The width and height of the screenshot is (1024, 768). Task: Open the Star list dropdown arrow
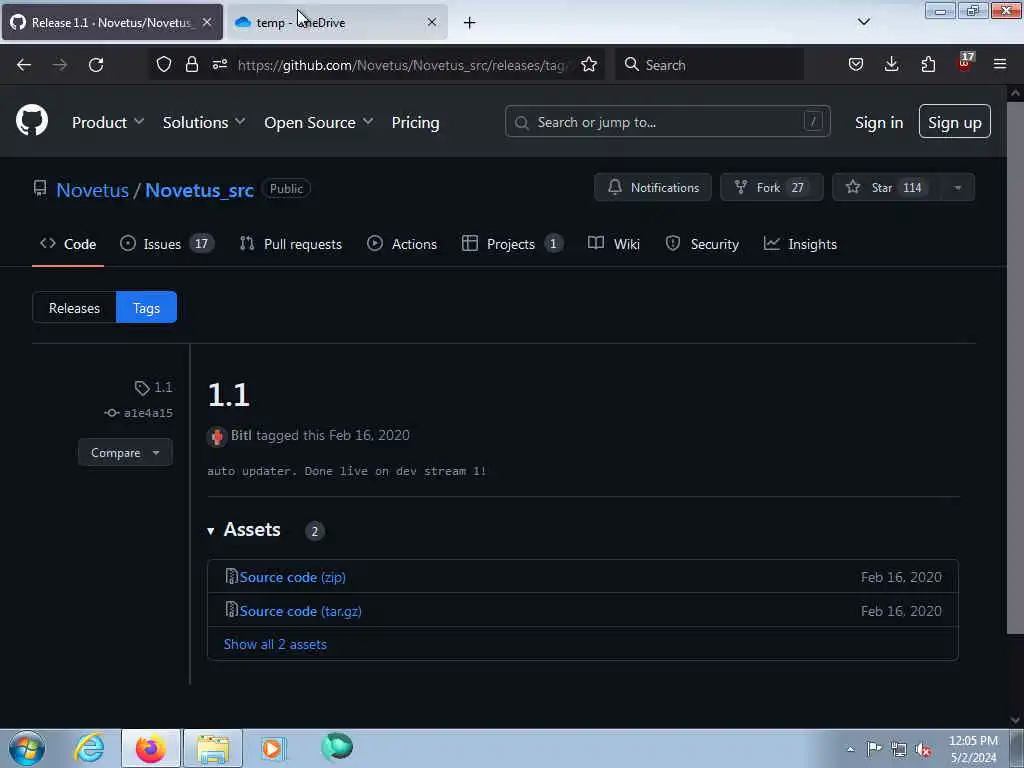tap(957, 187)
